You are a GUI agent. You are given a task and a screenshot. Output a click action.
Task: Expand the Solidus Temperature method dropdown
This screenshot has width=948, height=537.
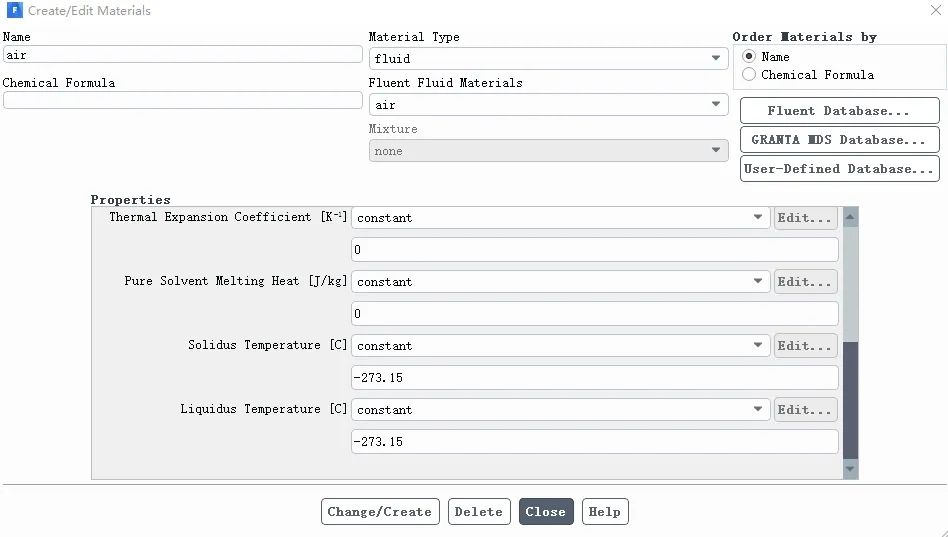click(560, 346)
